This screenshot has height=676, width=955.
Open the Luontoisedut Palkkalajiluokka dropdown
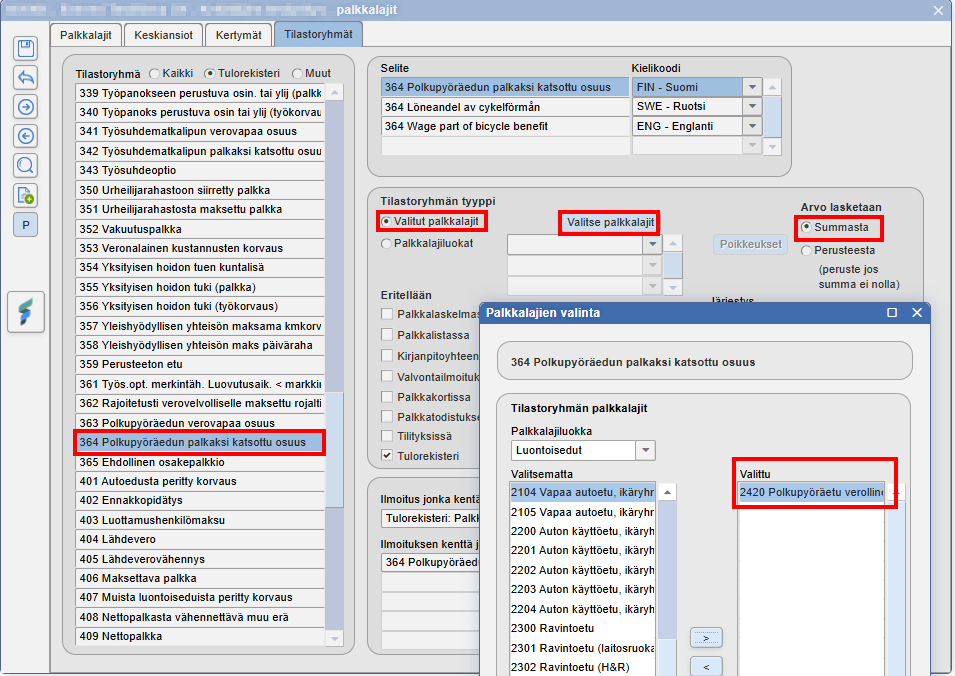pyautogui.click(x=645, y=451)
